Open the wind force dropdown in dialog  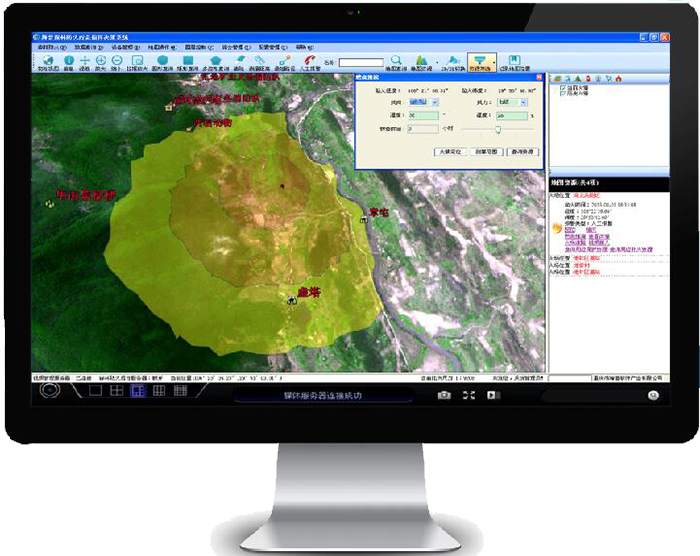tap(524, 102)
